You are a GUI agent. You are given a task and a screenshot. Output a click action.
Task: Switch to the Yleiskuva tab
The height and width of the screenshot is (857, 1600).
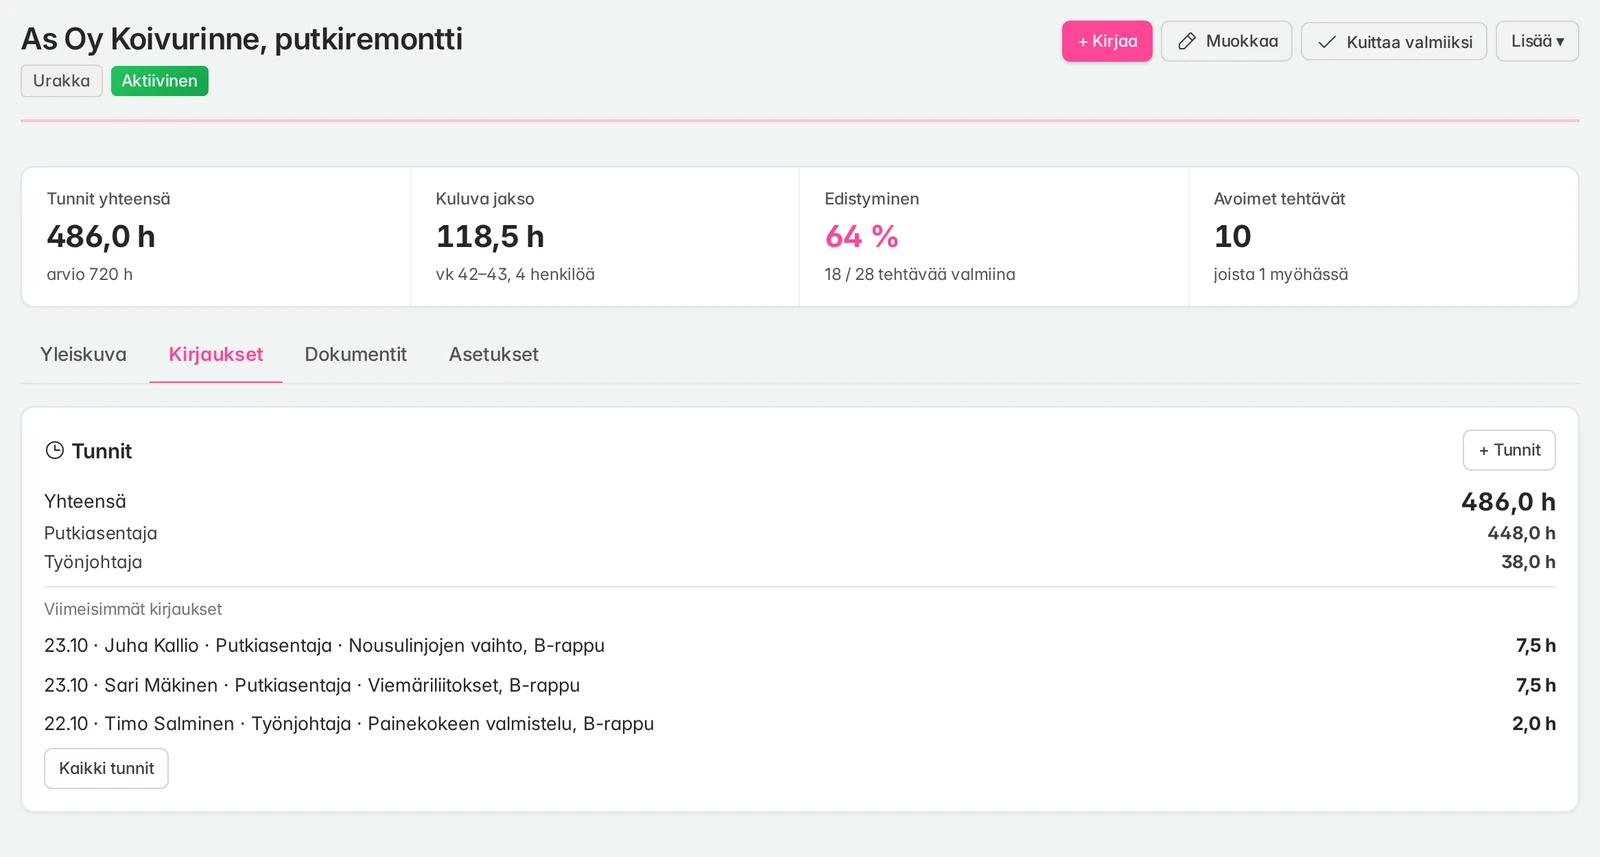tap(84, 354)
